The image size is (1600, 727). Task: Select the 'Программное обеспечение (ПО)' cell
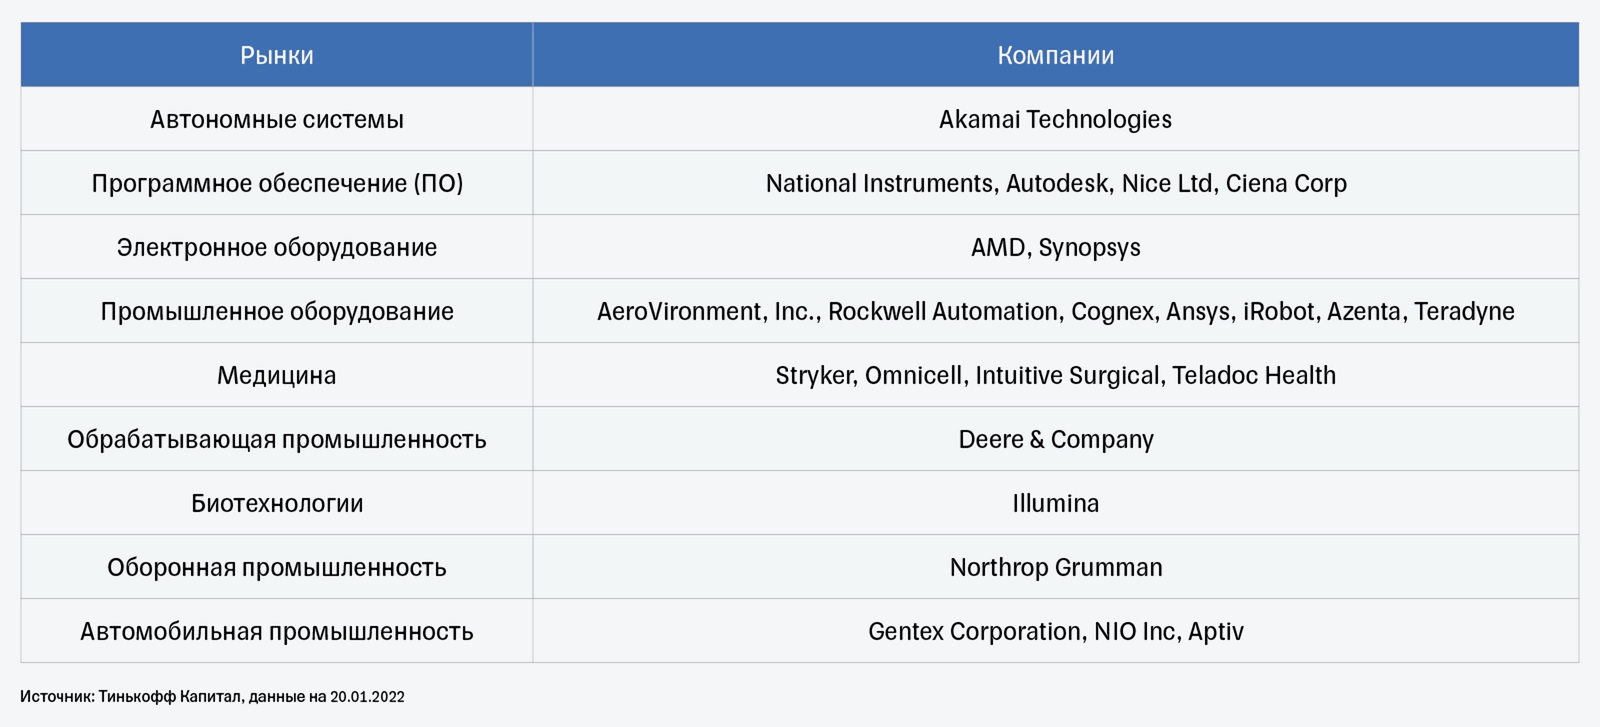click(x=277, y=183)
